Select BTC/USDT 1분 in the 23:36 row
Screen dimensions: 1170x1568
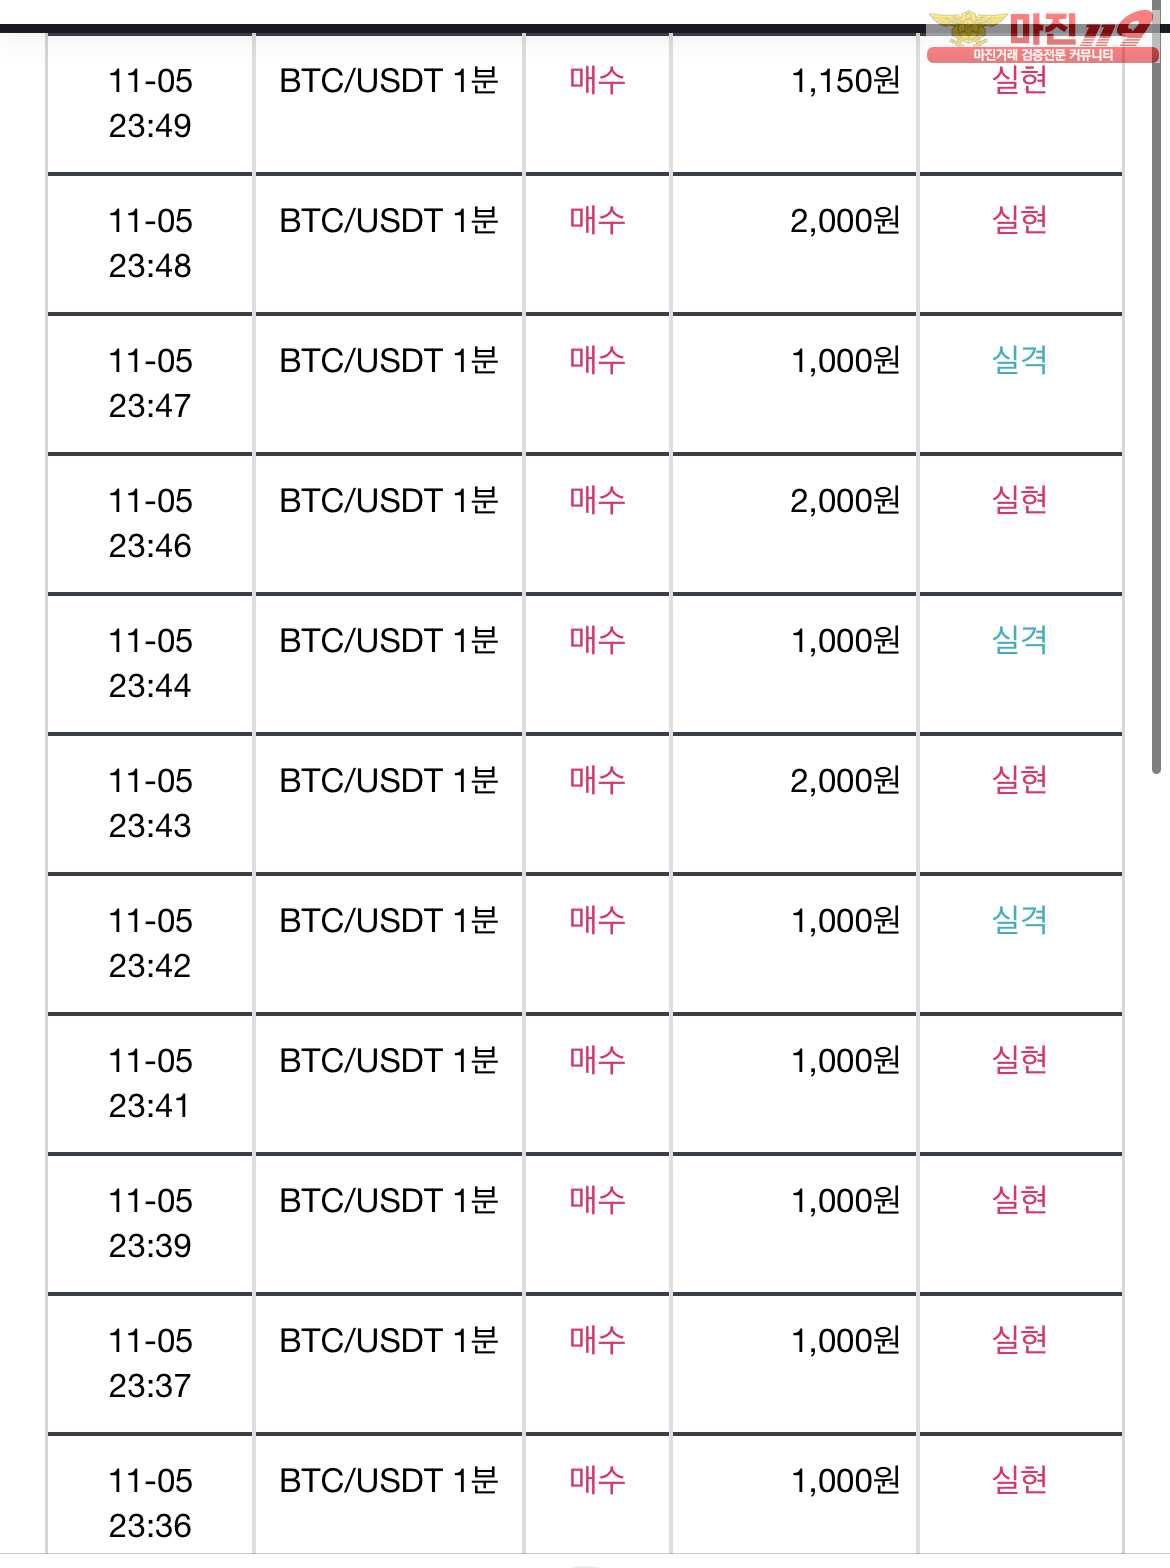pyautogui.click(x=389, y=1480)
